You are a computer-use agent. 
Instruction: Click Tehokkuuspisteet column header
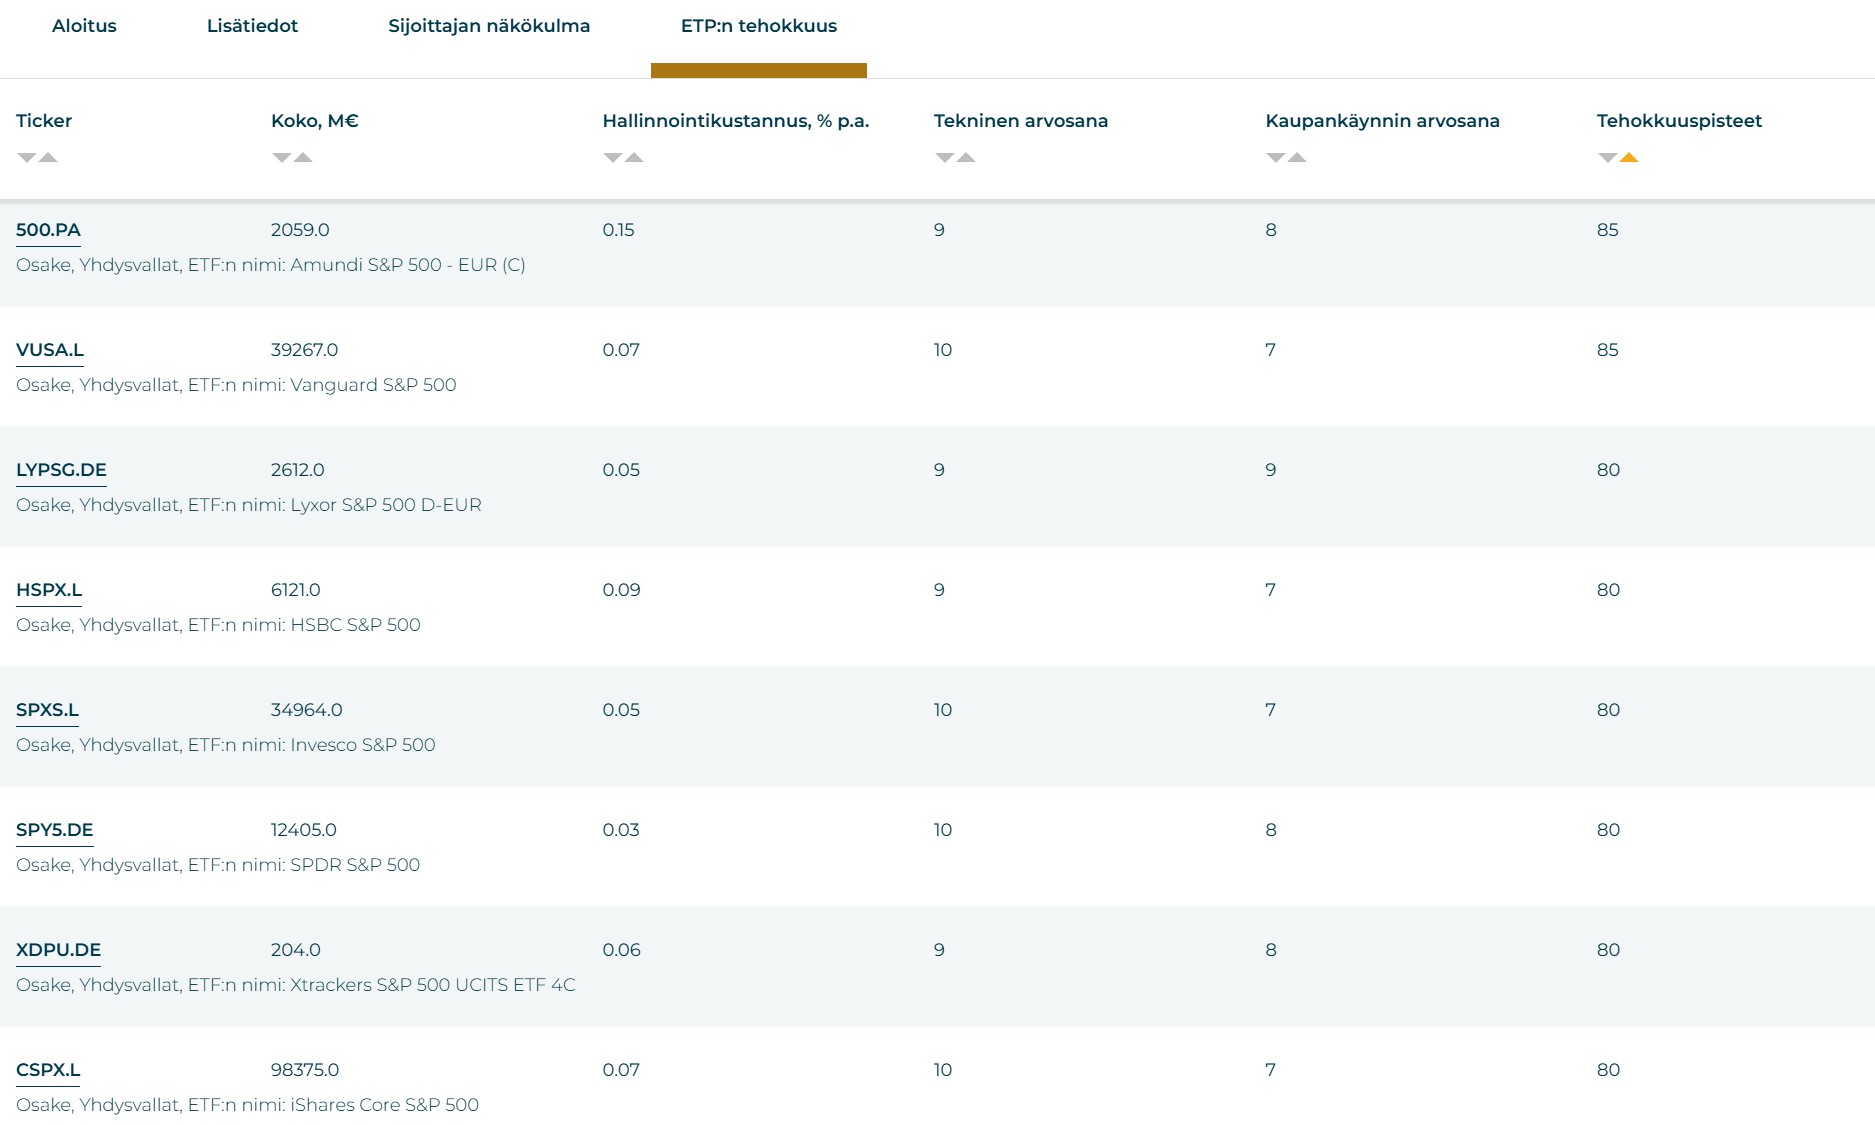click(x=1679, y=121)
